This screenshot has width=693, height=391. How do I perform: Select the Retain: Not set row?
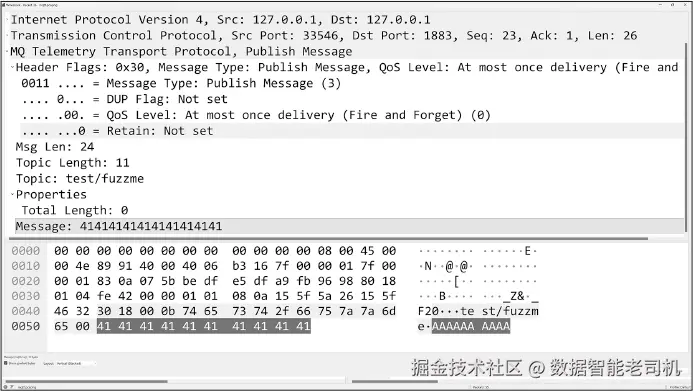(x=352, y=131)
